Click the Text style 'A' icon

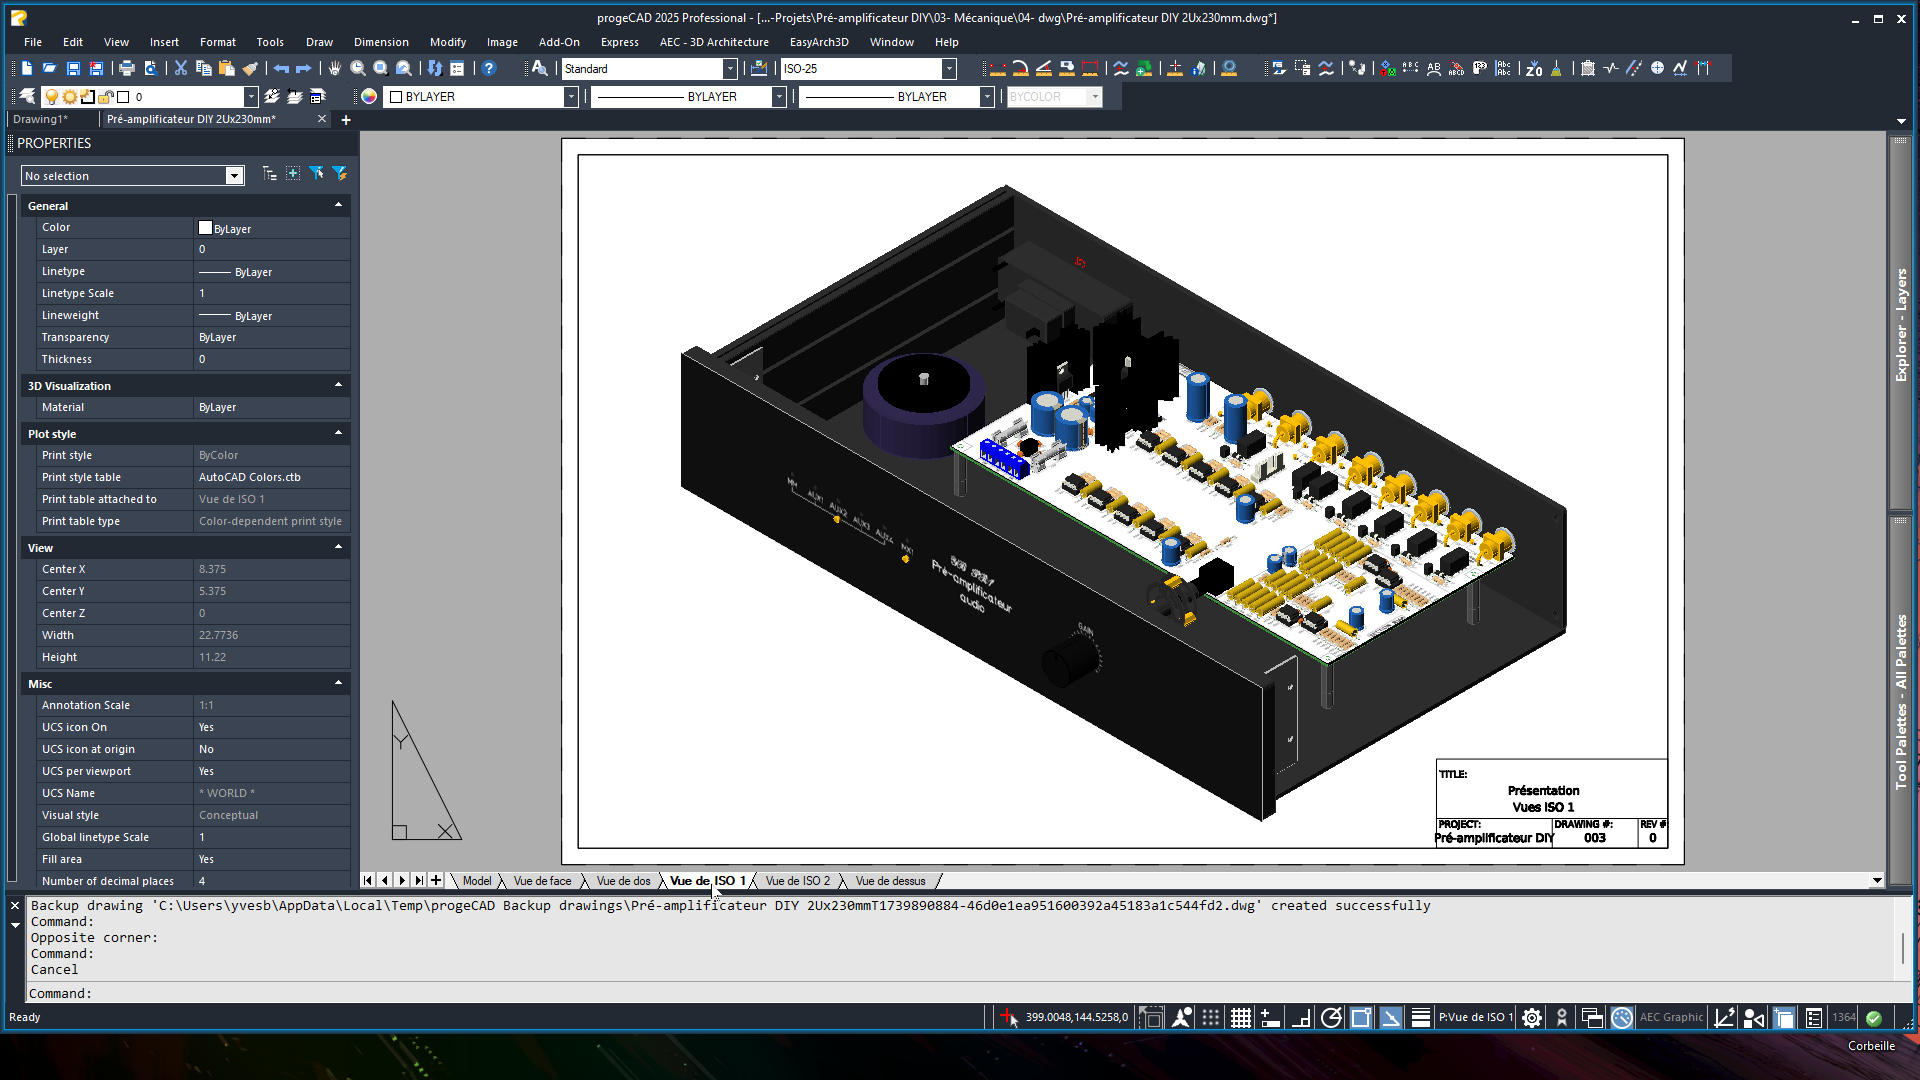tap(540, 68)
